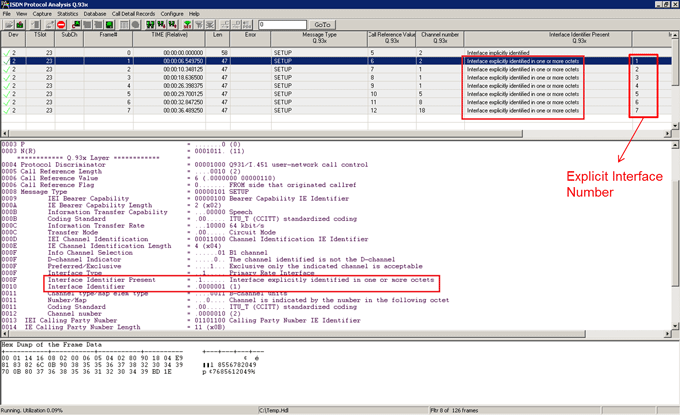The height and width of the screenshot is (415, 680).
Task: Click the red stop capture icon
Action: tap(61, 25)
